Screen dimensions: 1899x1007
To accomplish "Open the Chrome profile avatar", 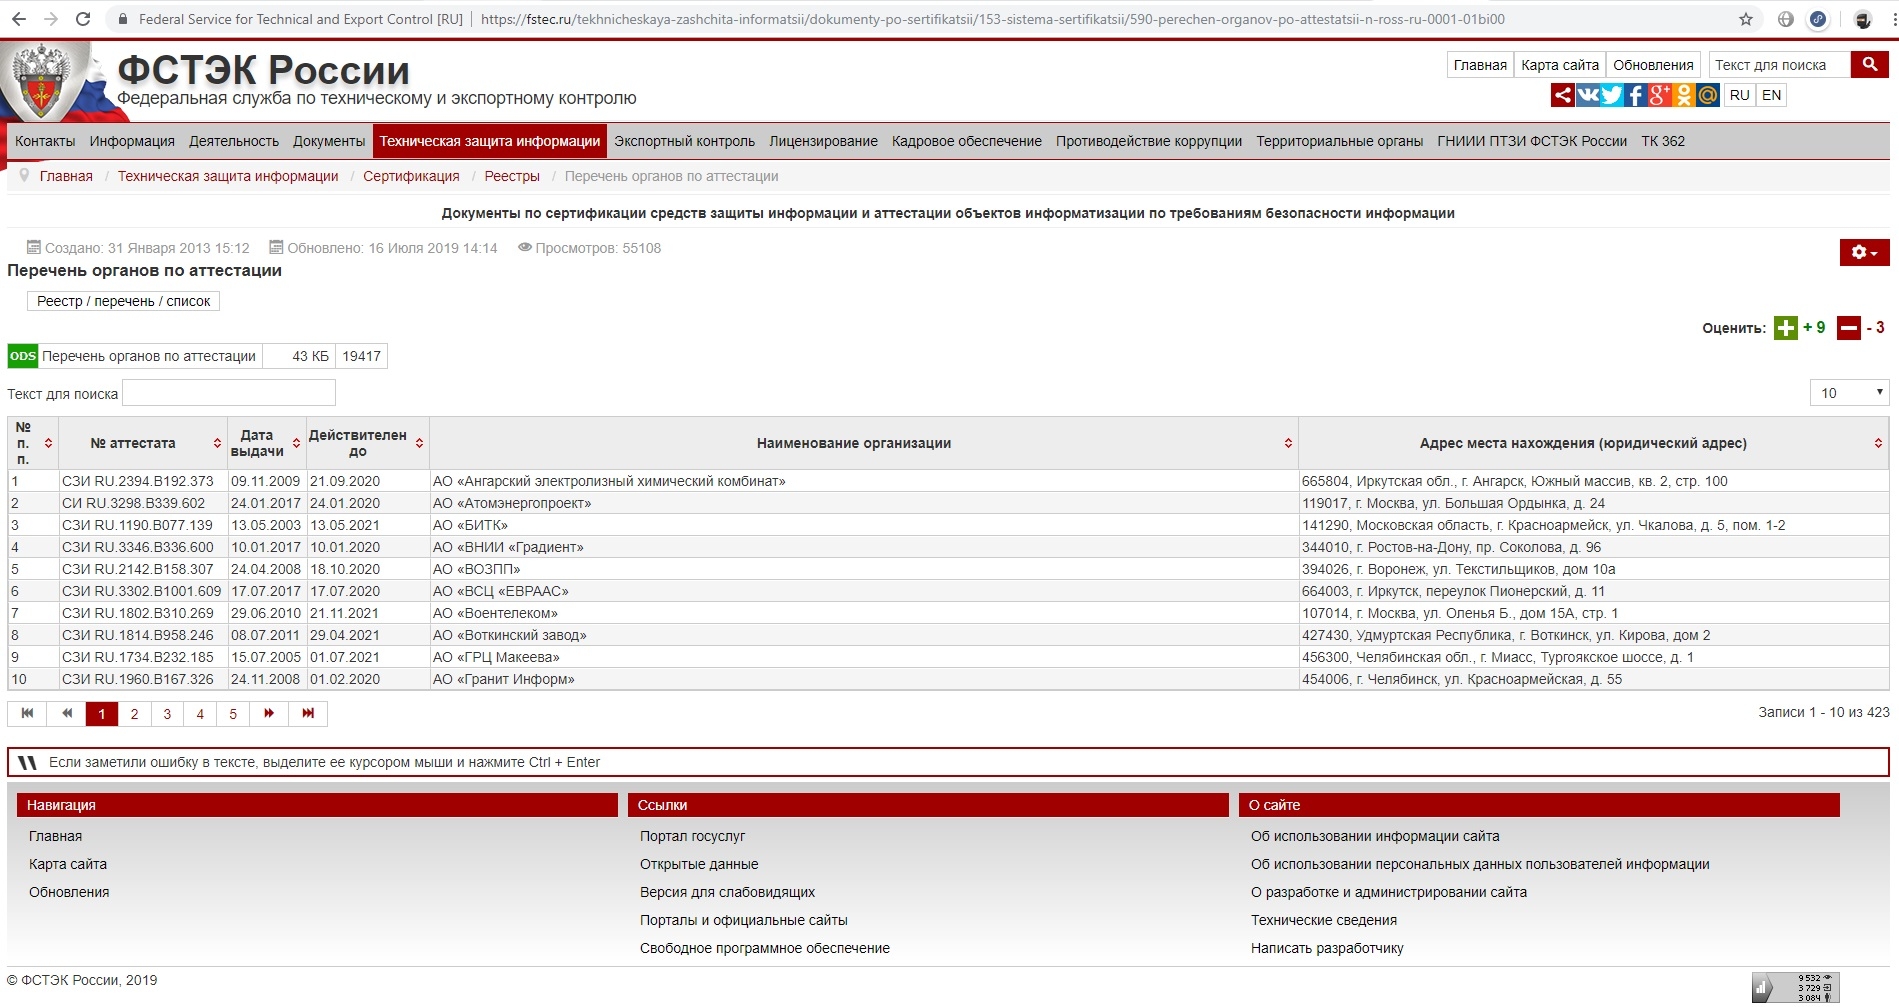I will tap(1862, 19).
